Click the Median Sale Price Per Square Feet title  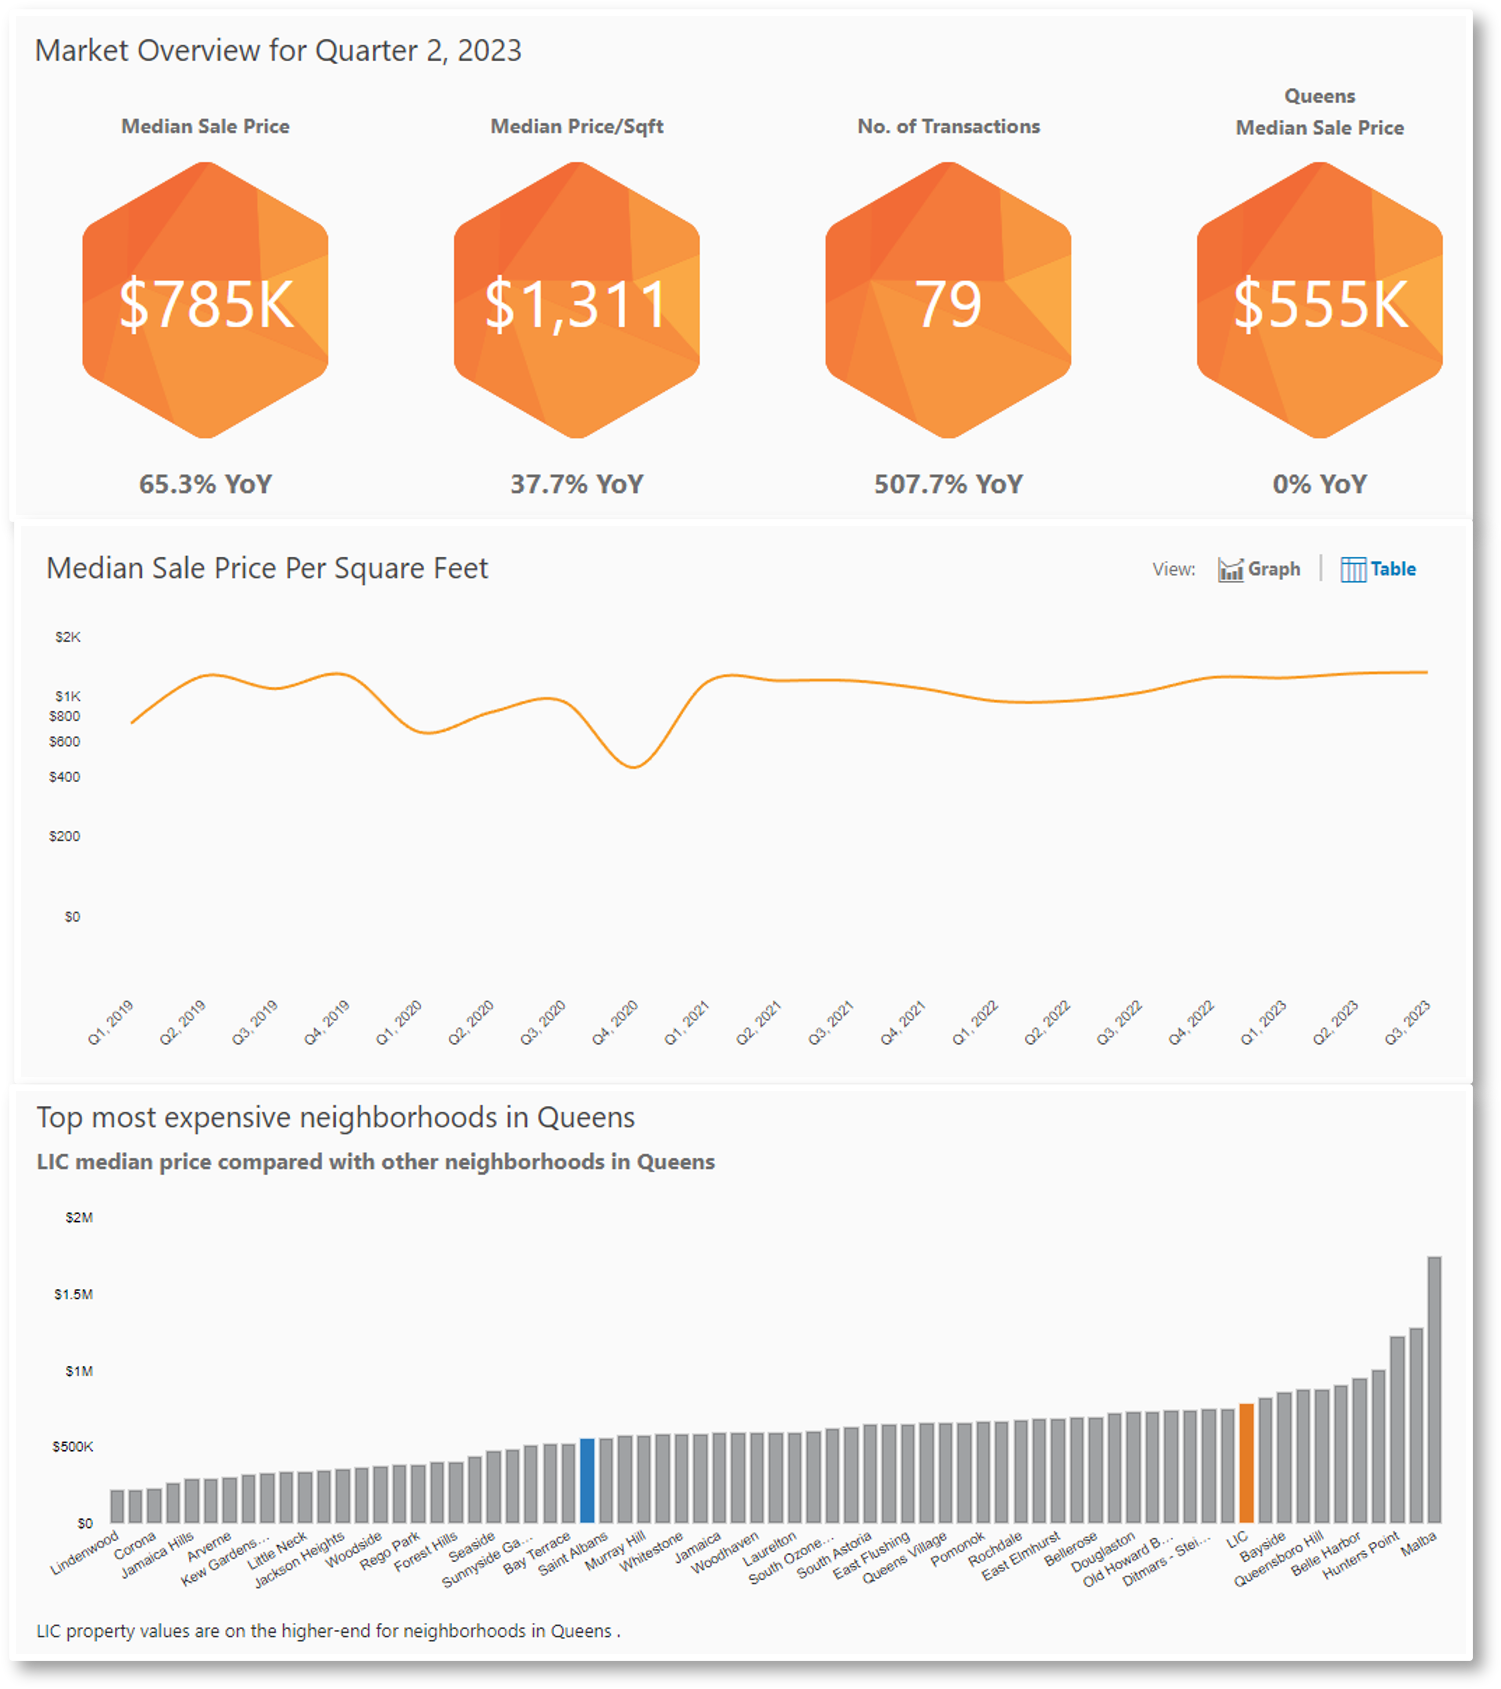(x=267, y=568)
